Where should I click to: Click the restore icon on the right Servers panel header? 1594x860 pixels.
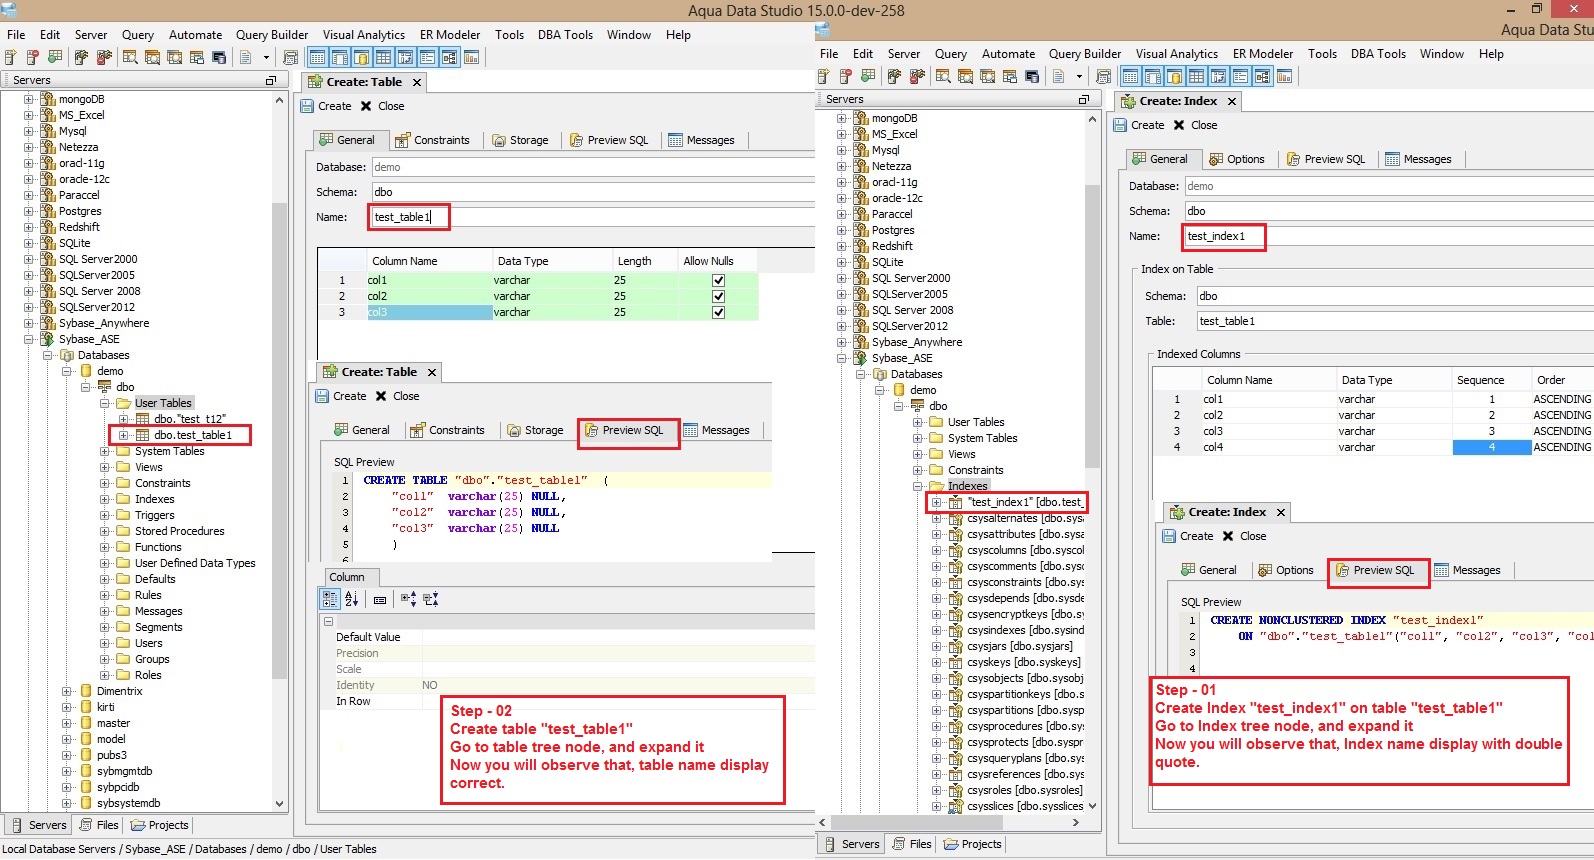coord(1083,99)
